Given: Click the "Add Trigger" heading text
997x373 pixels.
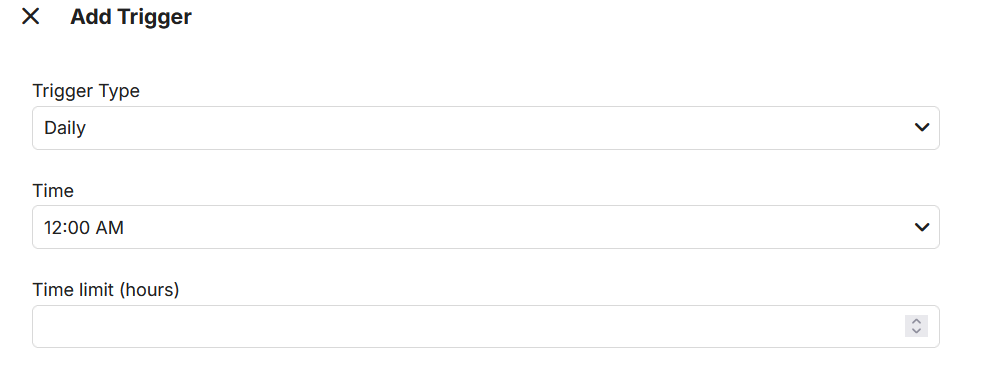Looking at the screenshot, I should (x=130, y=17).
